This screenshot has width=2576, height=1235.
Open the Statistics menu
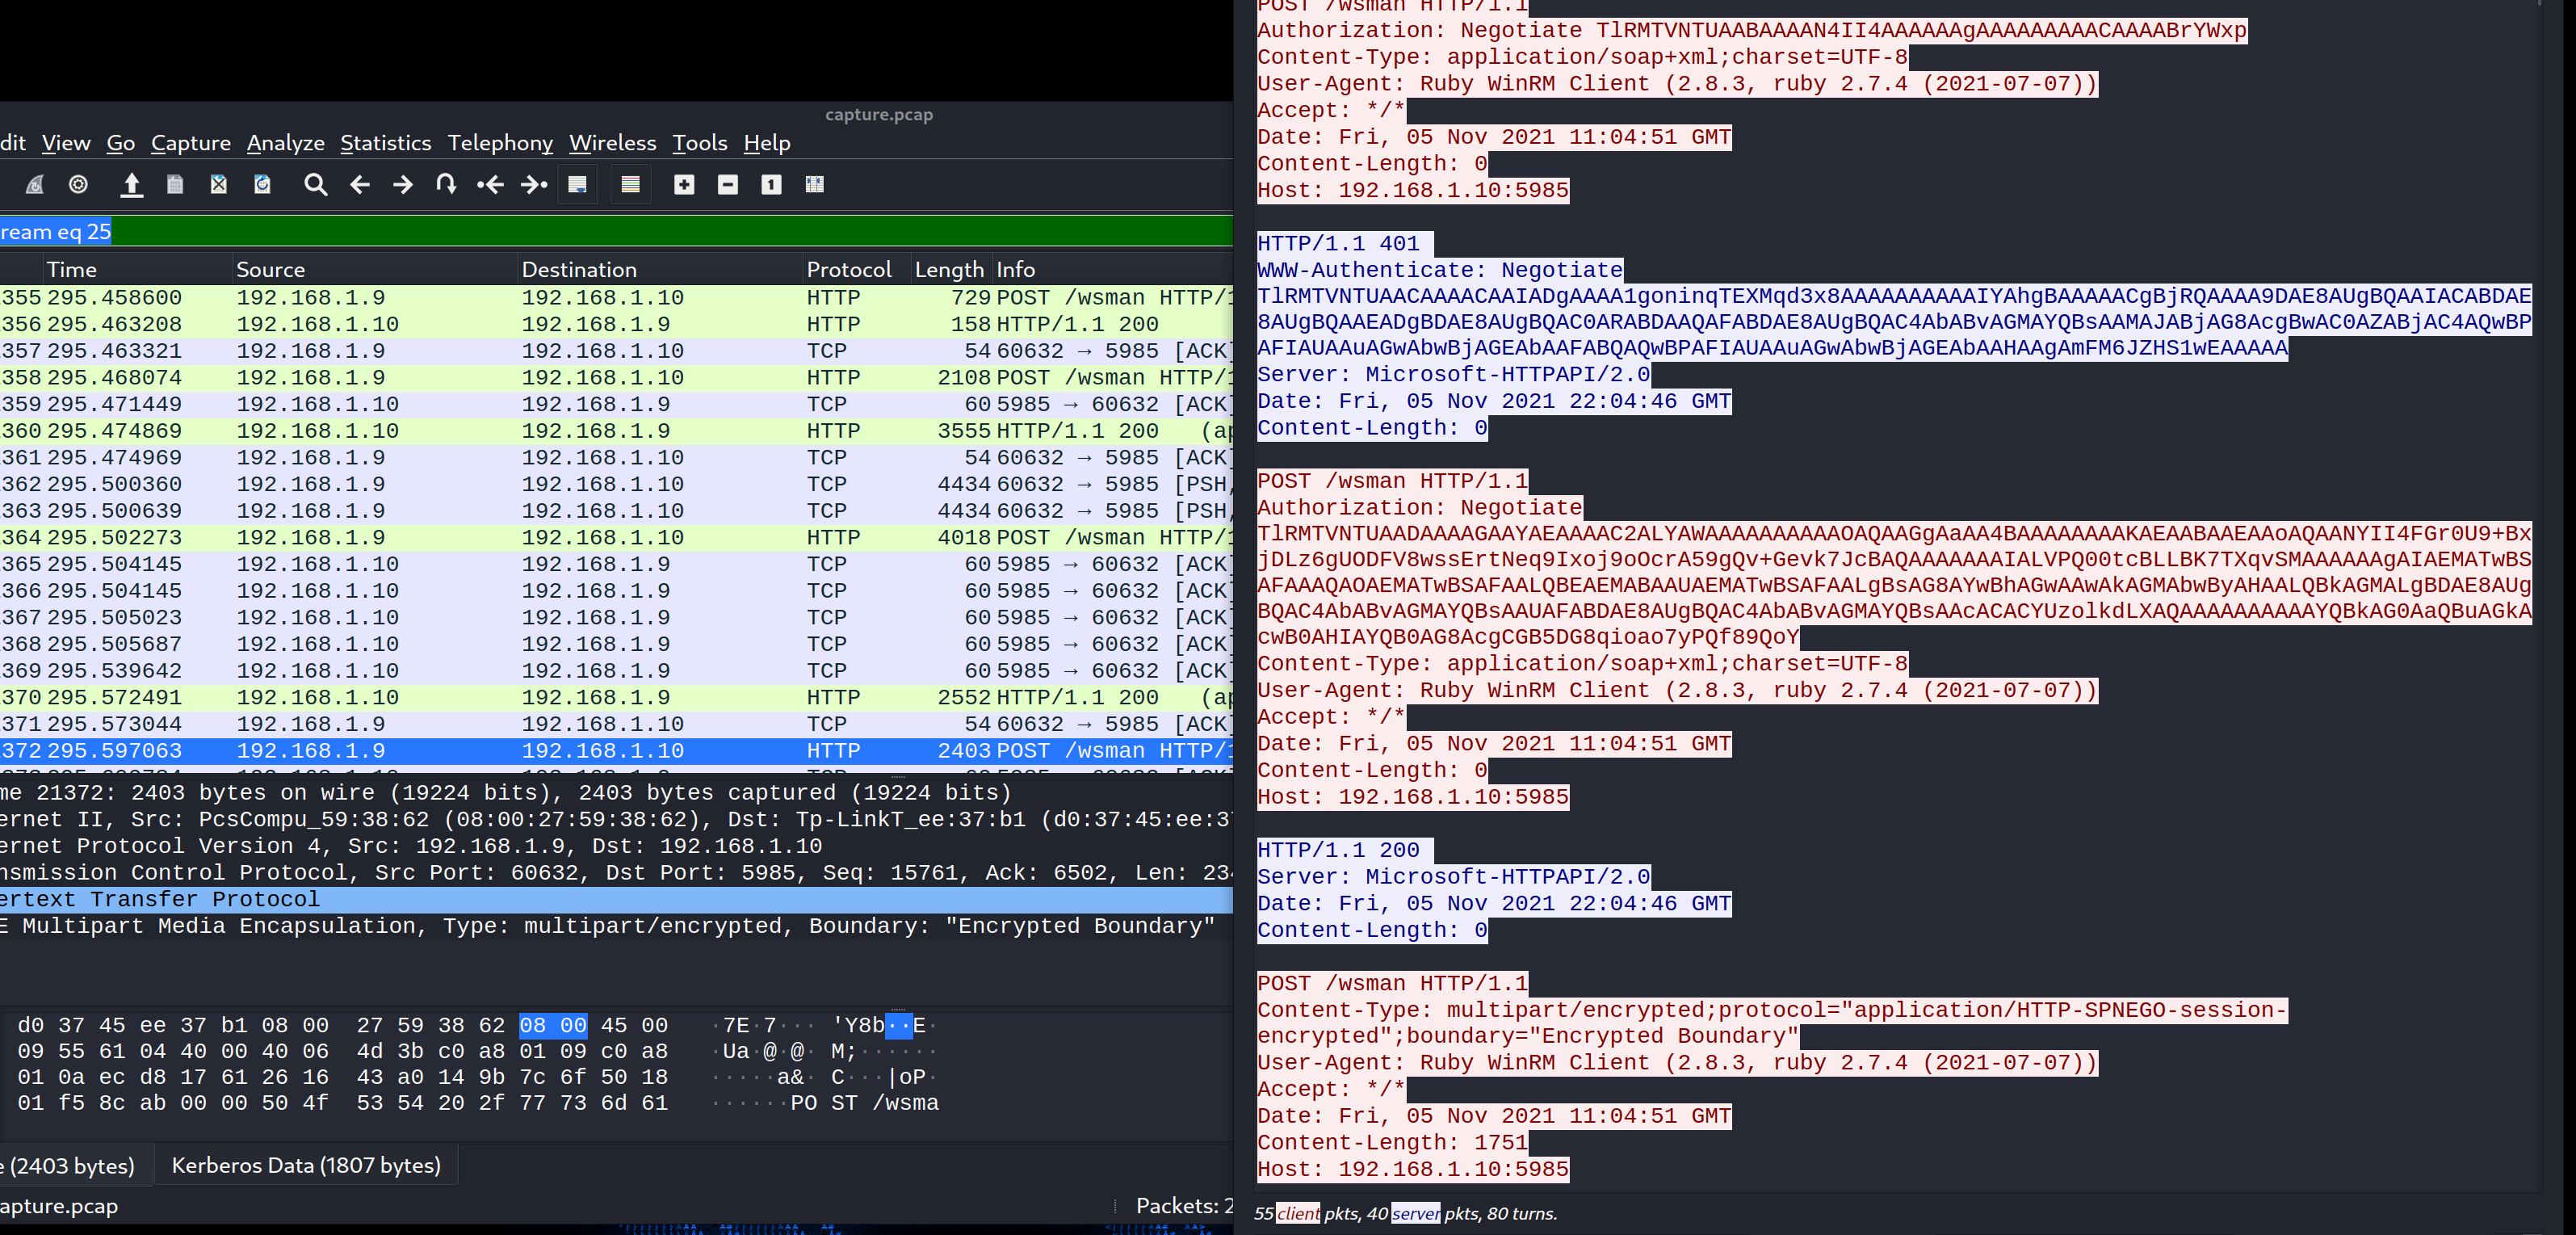point(385,143)
